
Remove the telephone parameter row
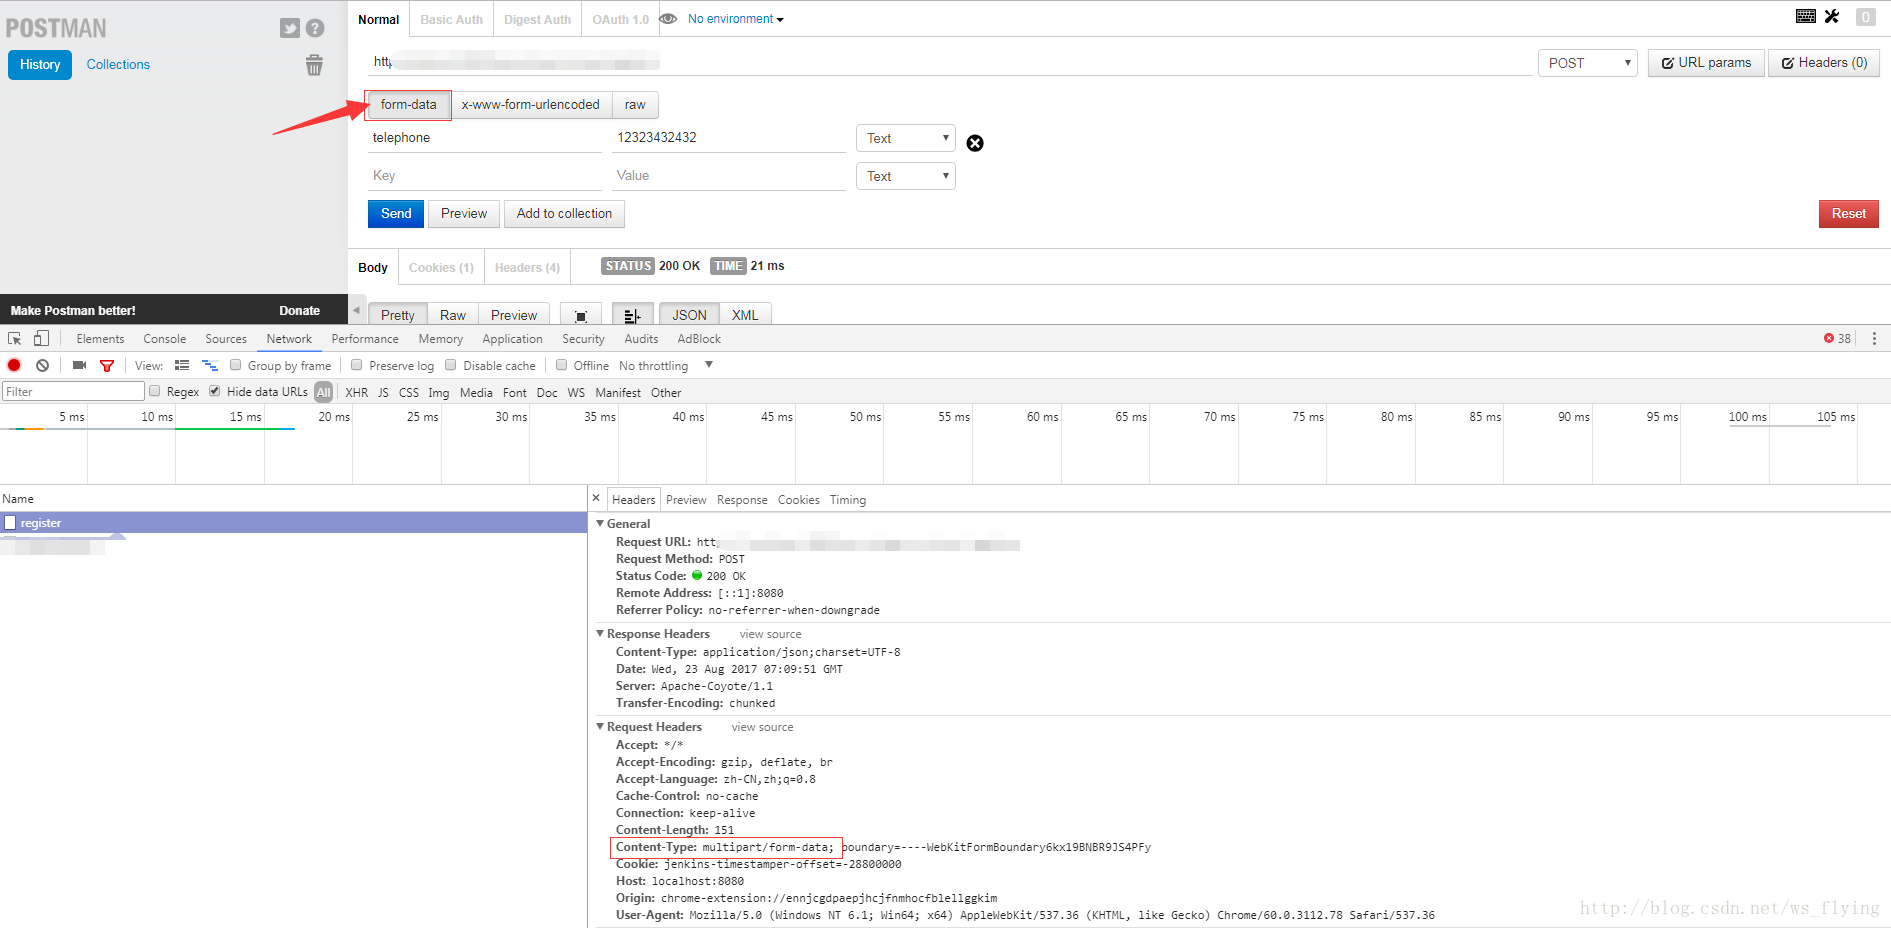point(975,143)
